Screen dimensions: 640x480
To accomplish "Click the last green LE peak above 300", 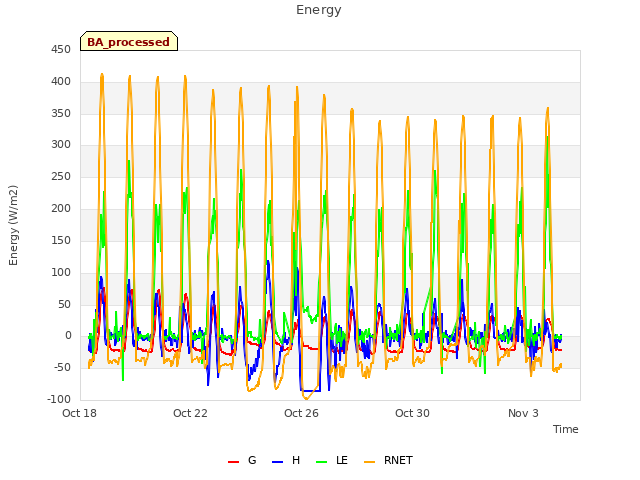I will [x=547, y=138].
